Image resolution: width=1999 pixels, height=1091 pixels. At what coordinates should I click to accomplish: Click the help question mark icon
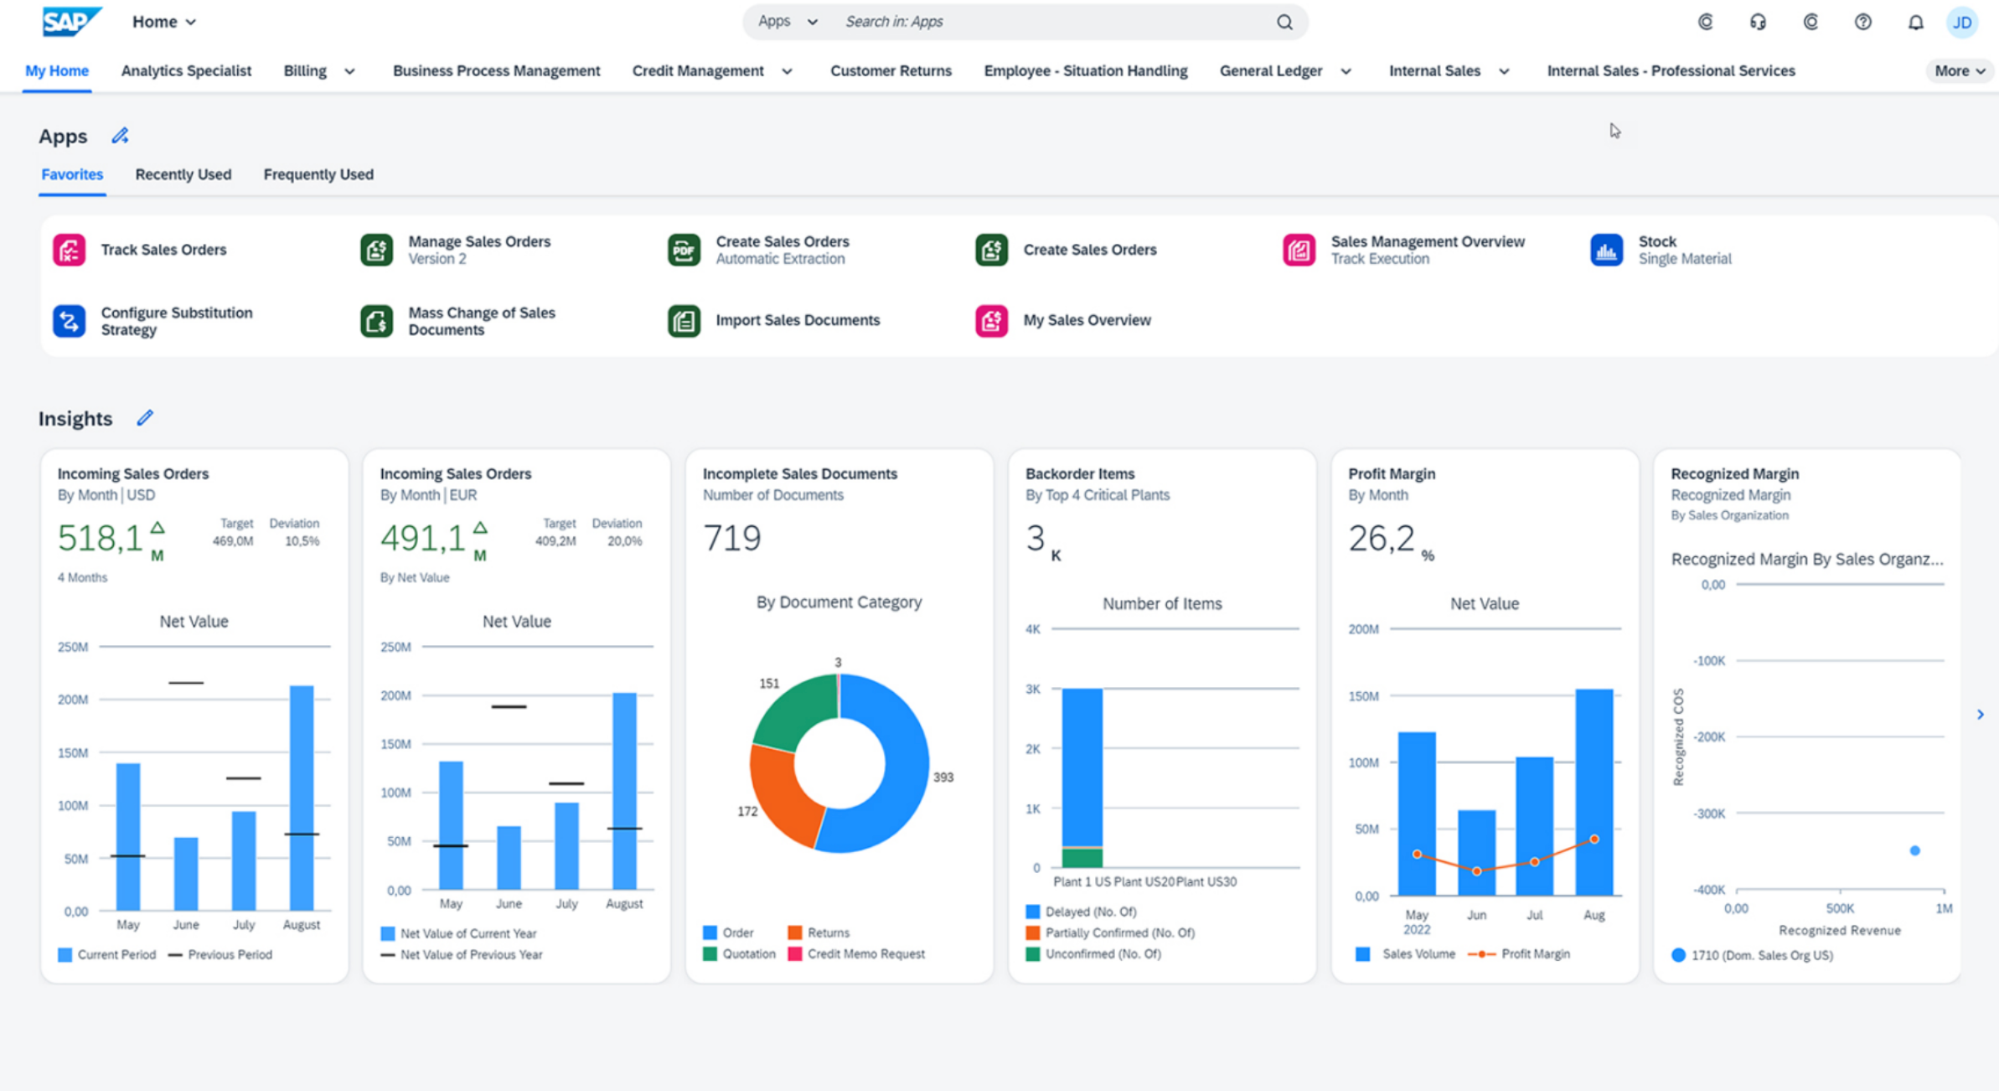(1862, 22)
